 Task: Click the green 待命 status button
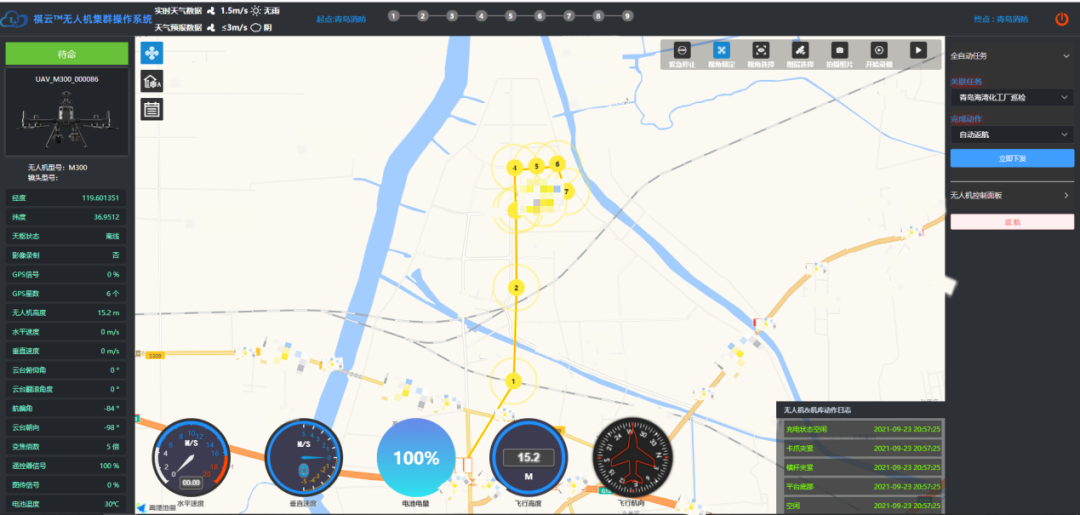(x=67, y=54)
